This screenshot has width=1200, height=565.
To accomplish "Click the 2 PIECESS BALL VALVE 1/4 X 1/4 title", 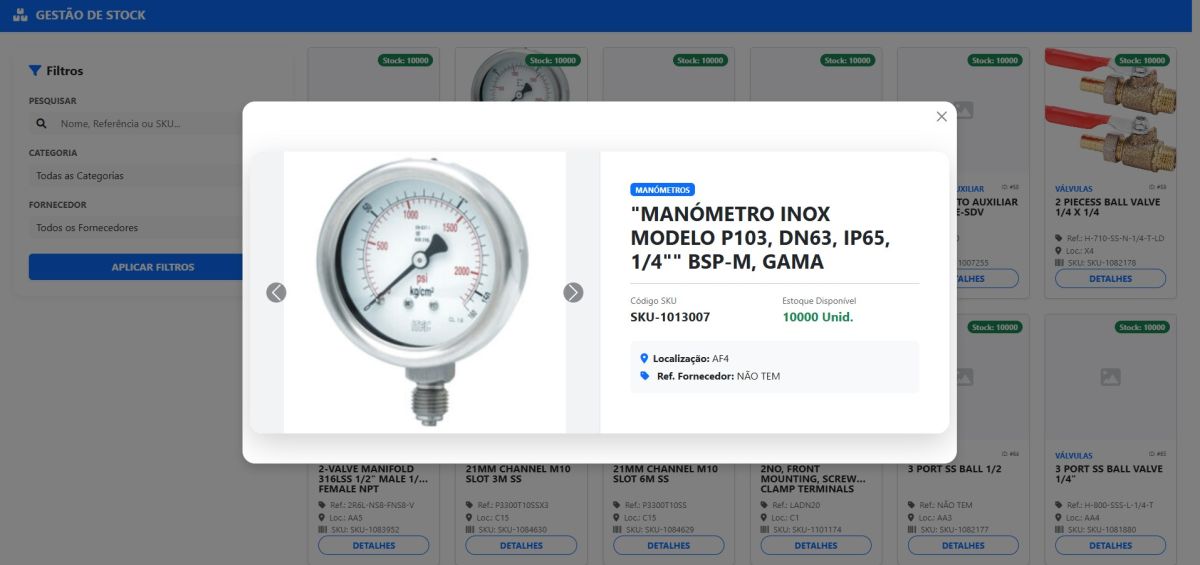I will coord(1108,207).
